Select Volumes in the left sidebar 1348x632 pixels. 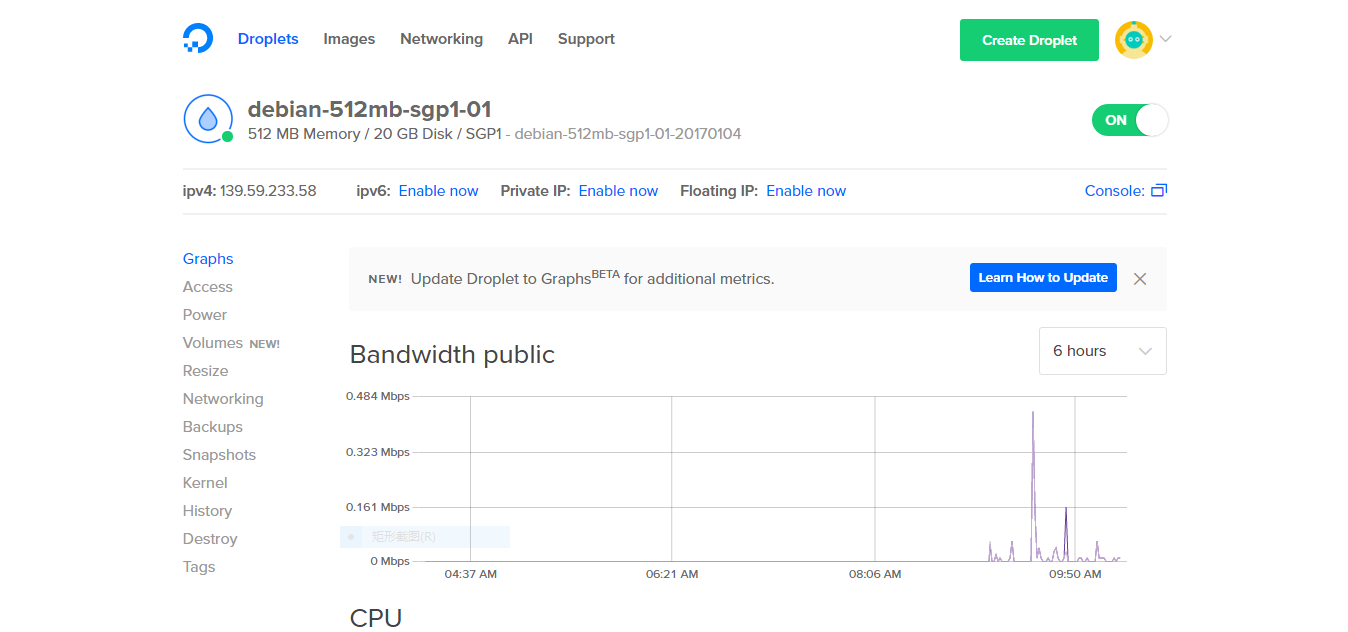click(x=213, y=343)
